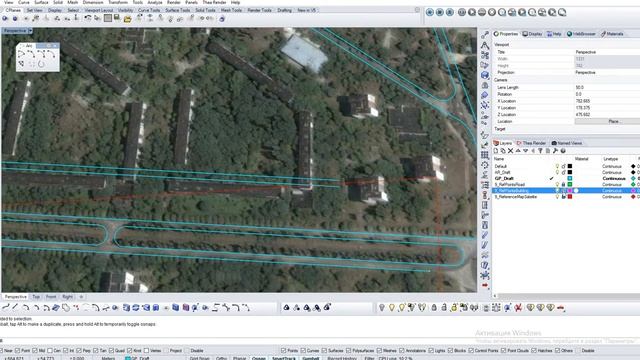Open the Named Views panel tab

coord(567,143)
